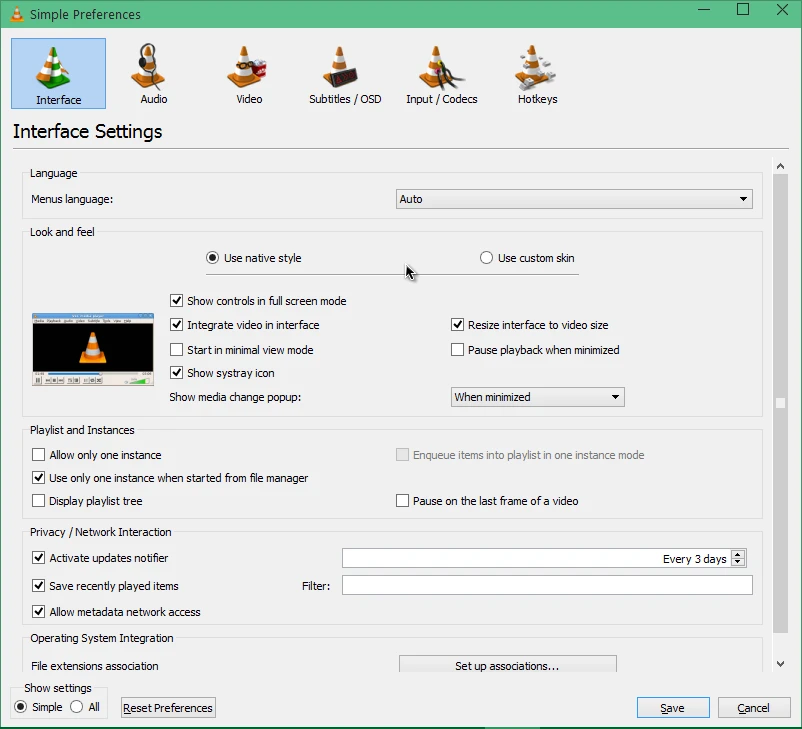Click the Reset Preferences button
Viewport: 802px width, 729px height.
click(x=167, y=707)
